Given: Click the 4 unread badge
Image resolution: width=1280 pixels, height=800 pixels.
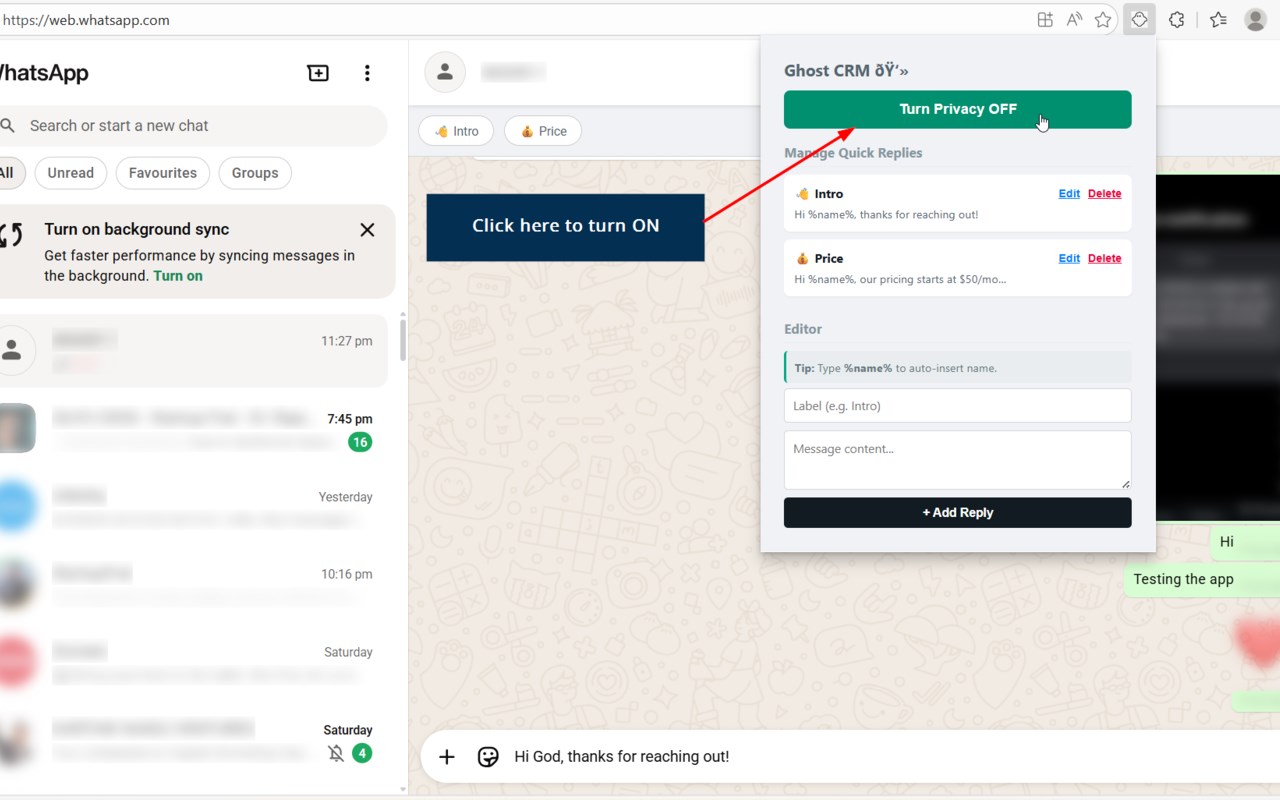Looking at the screenshot, I should point(362,753).
